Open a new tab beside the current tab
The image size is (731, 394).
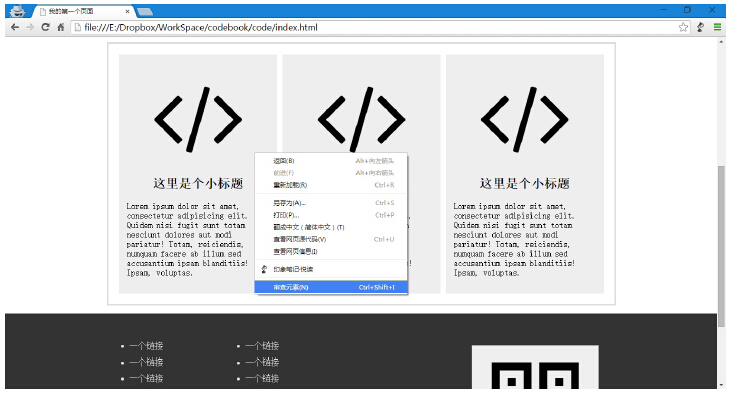click(145, 11)
